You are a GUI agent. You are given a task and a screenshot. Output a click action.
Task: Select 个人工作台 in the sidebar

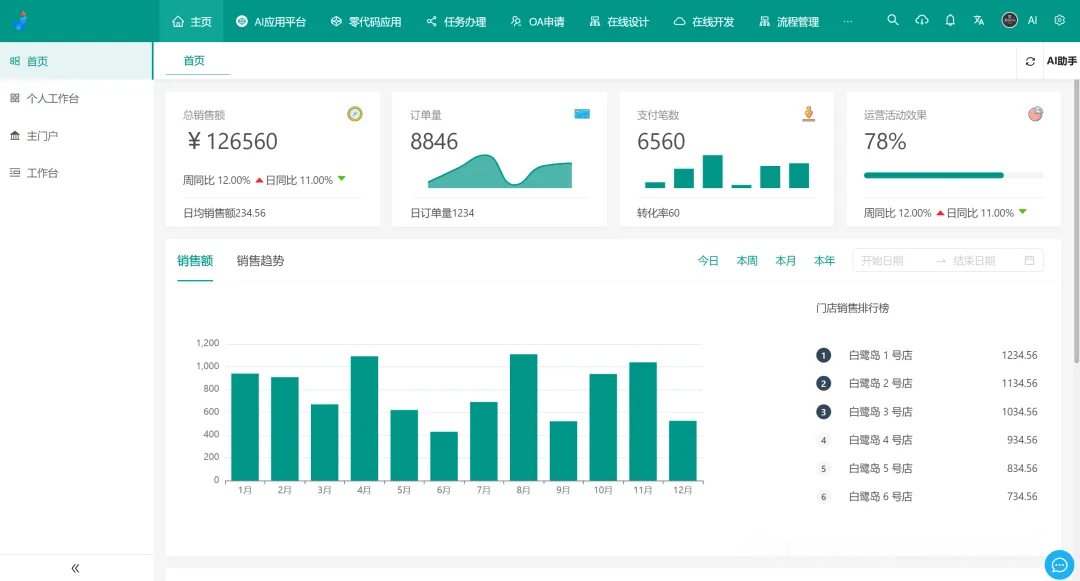52,98
